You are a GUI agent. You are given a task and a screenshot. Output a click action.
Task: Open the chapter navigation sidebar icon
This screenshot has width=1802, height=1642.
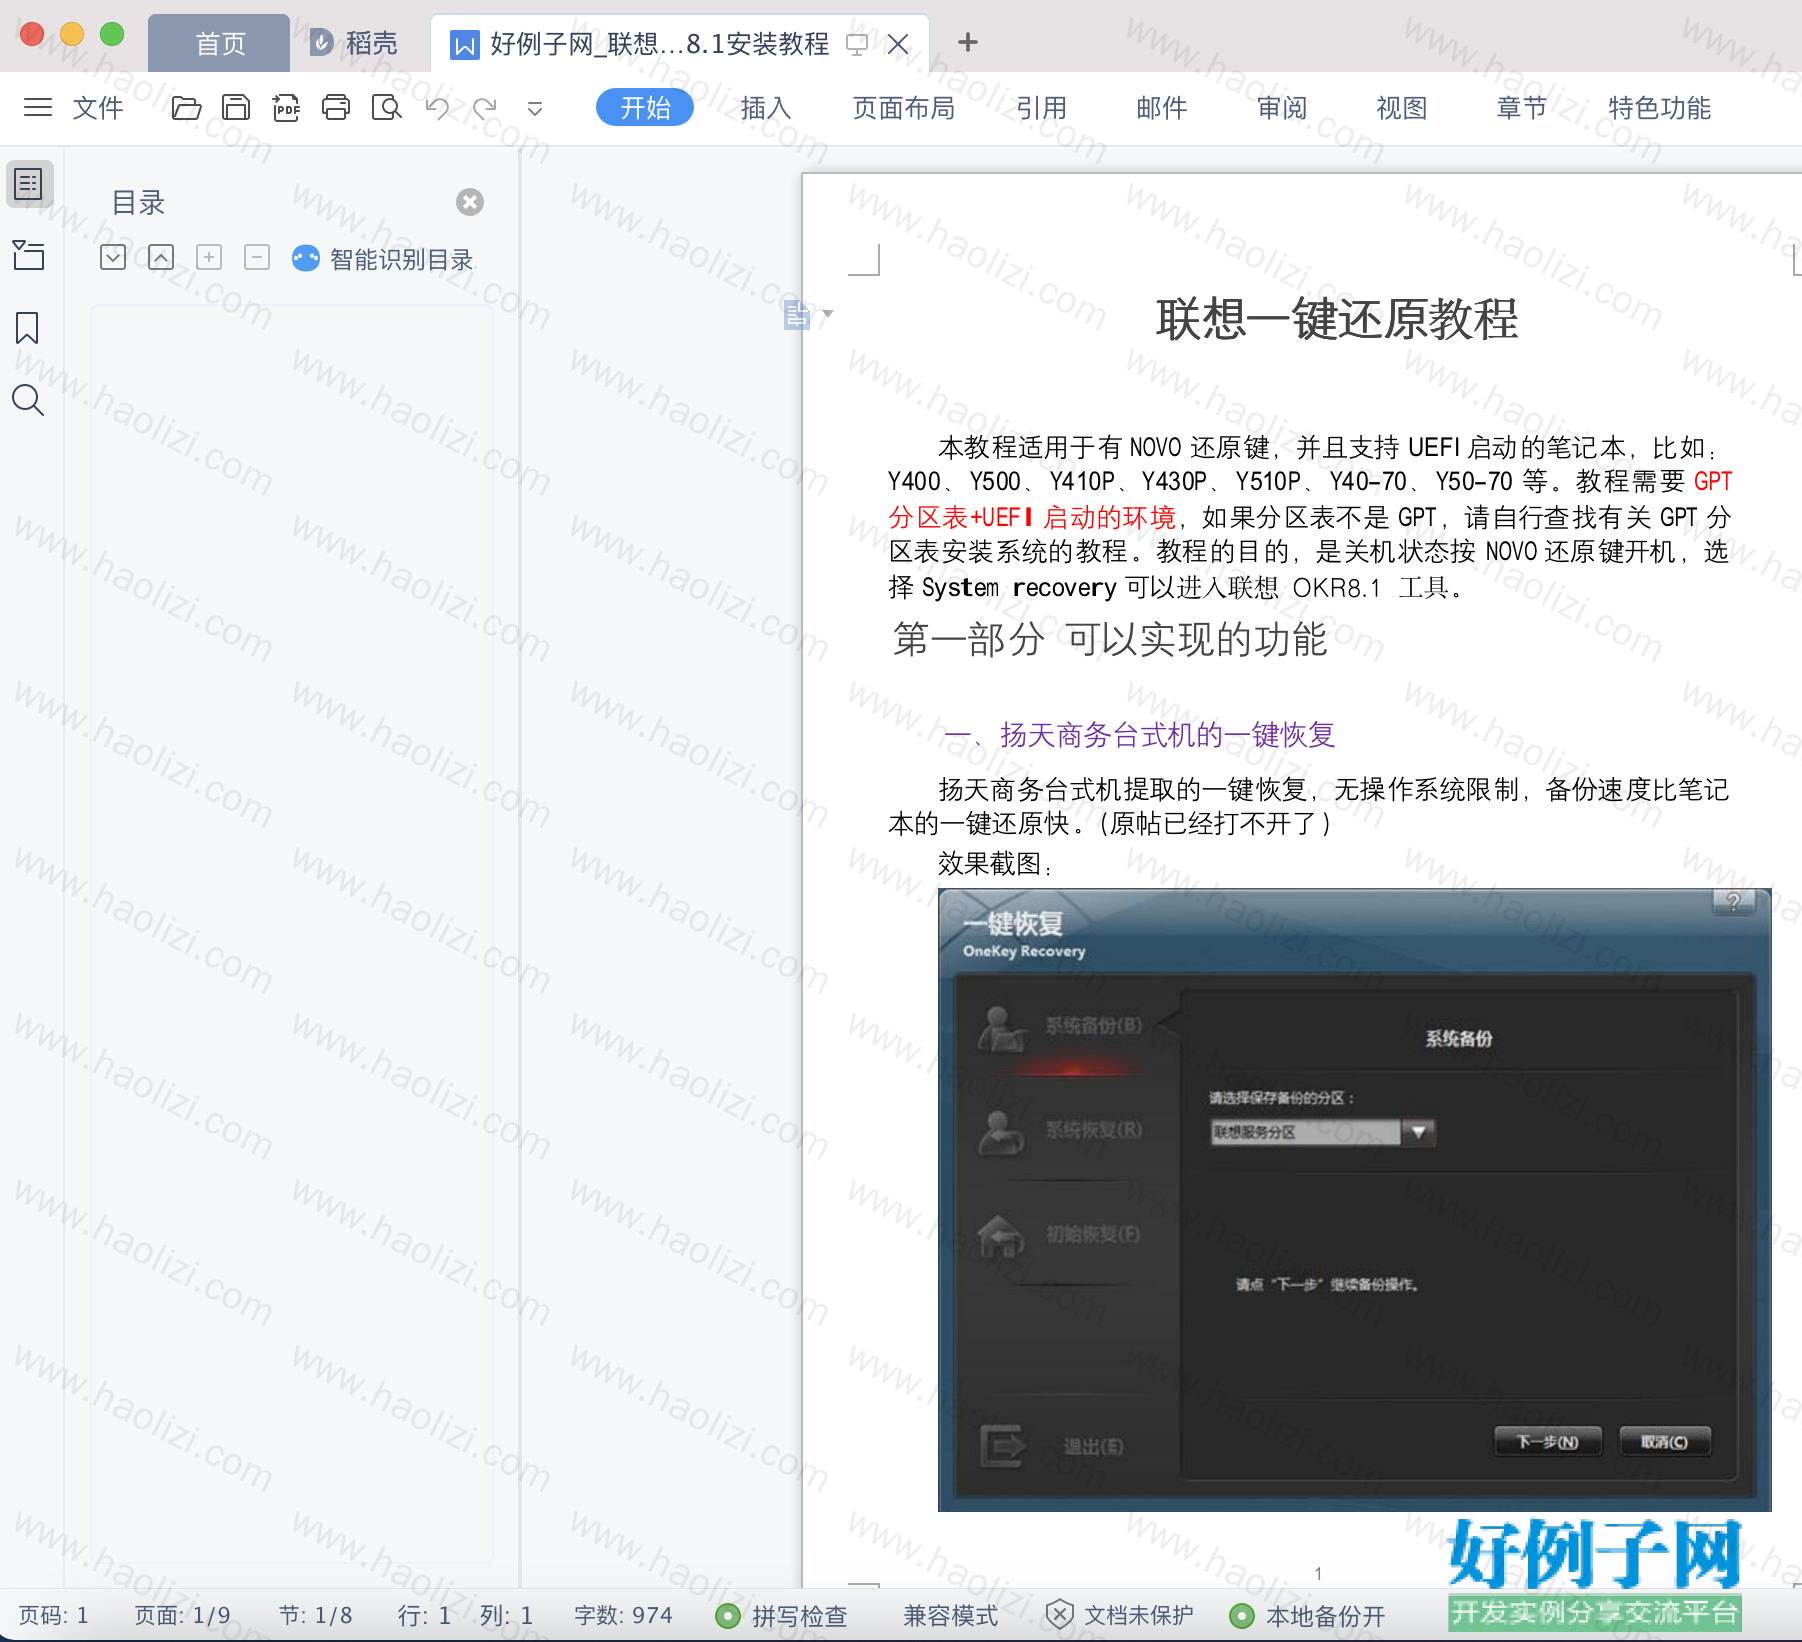(29, 256)
